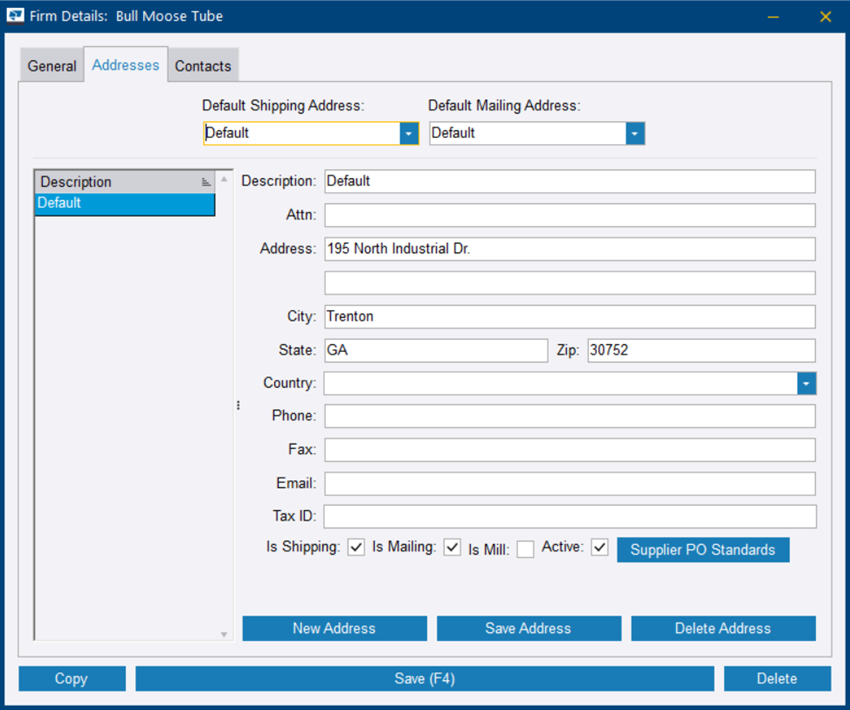Open the Default Shipping Address dropdown
The height and width of the screenshot is (710, 850).
[408, 133]
